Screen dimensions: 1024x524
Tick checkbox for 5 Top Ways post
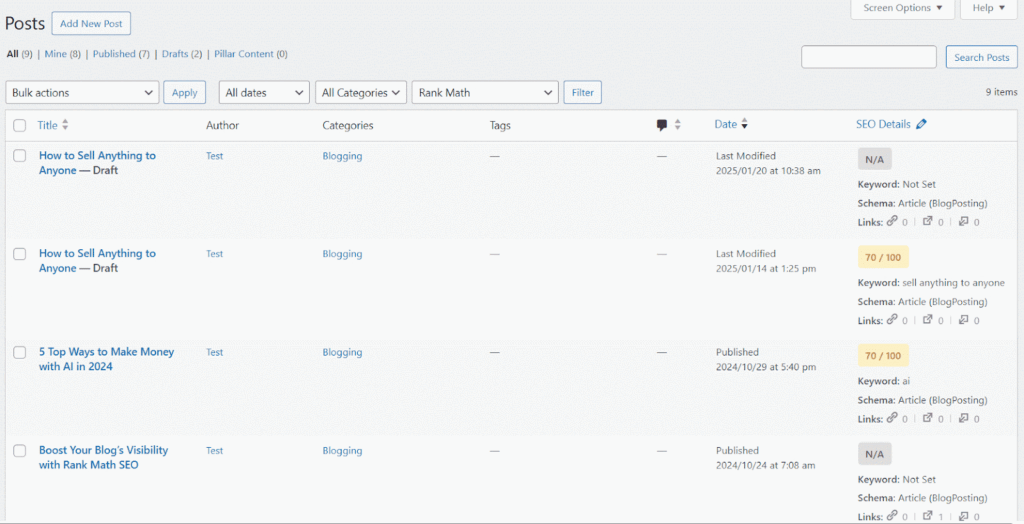[20, 352]
